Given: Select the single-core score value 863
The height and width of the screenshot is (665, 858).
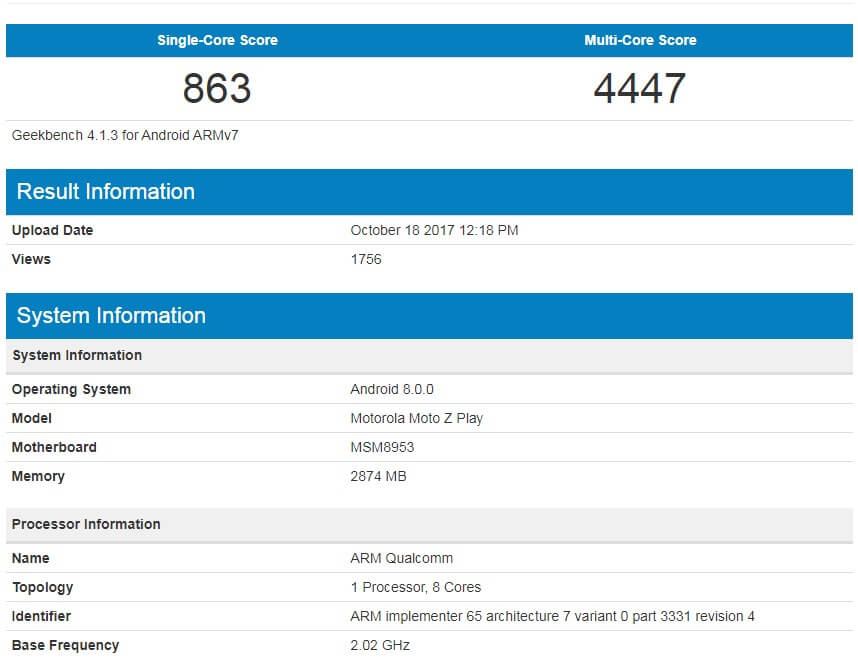Looking at the screenshot, I should coord(217,89).
